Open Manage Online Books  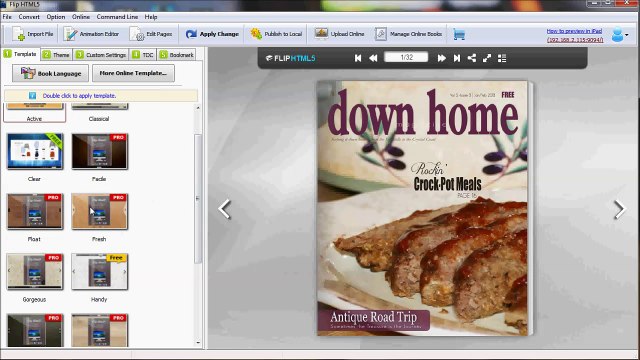tap(408, 34)
